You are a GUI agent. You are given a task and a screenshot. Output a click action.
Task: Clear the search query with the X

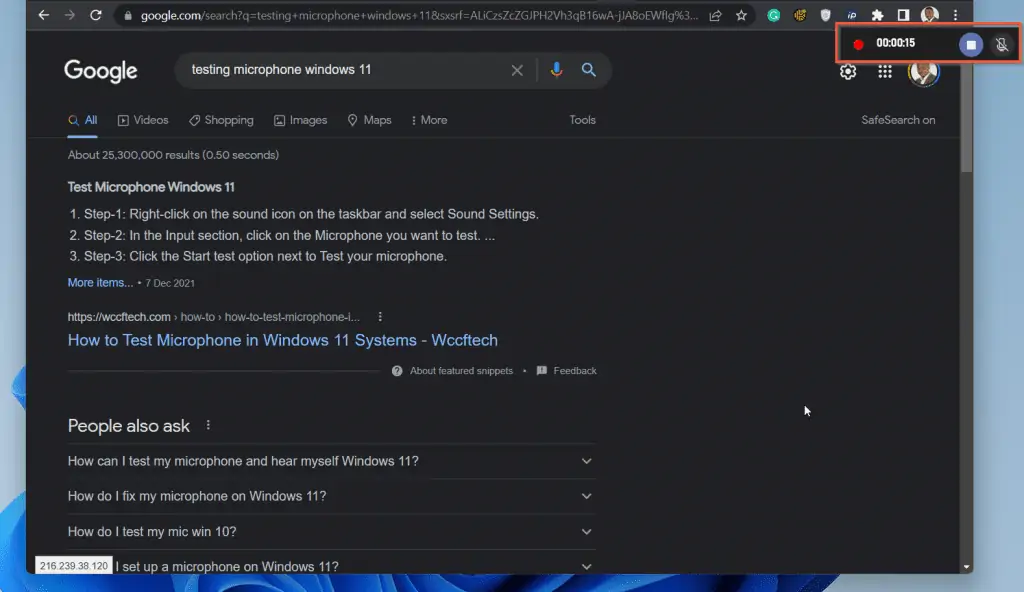point(517,70)
